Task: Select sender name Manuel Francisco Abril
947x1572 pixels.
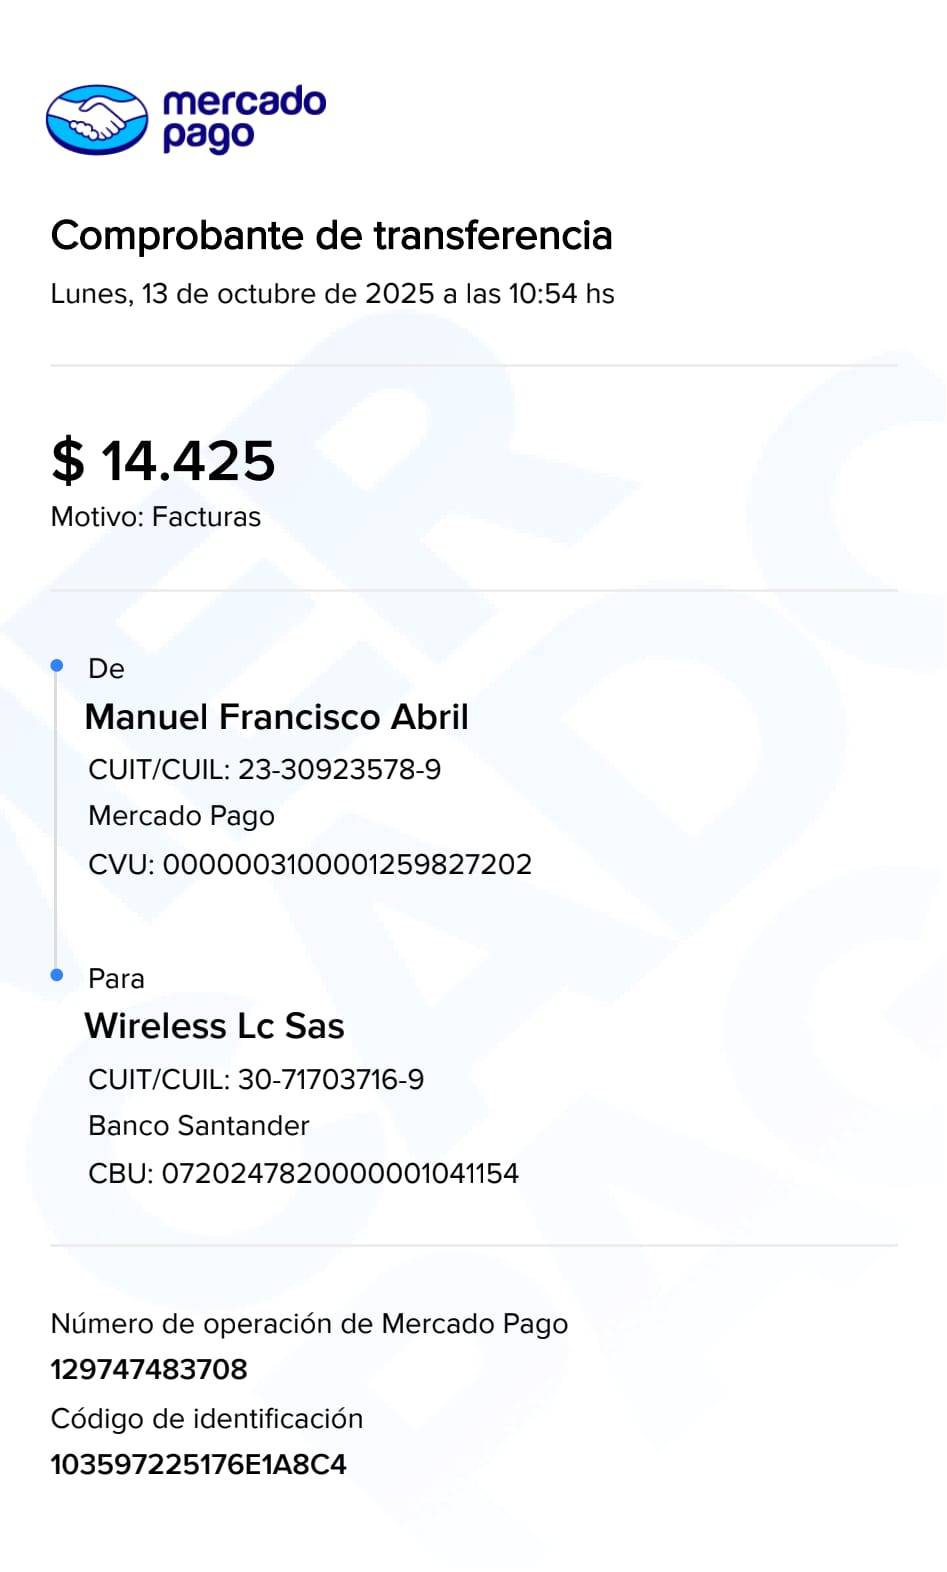Action: (x=276, y=717)
